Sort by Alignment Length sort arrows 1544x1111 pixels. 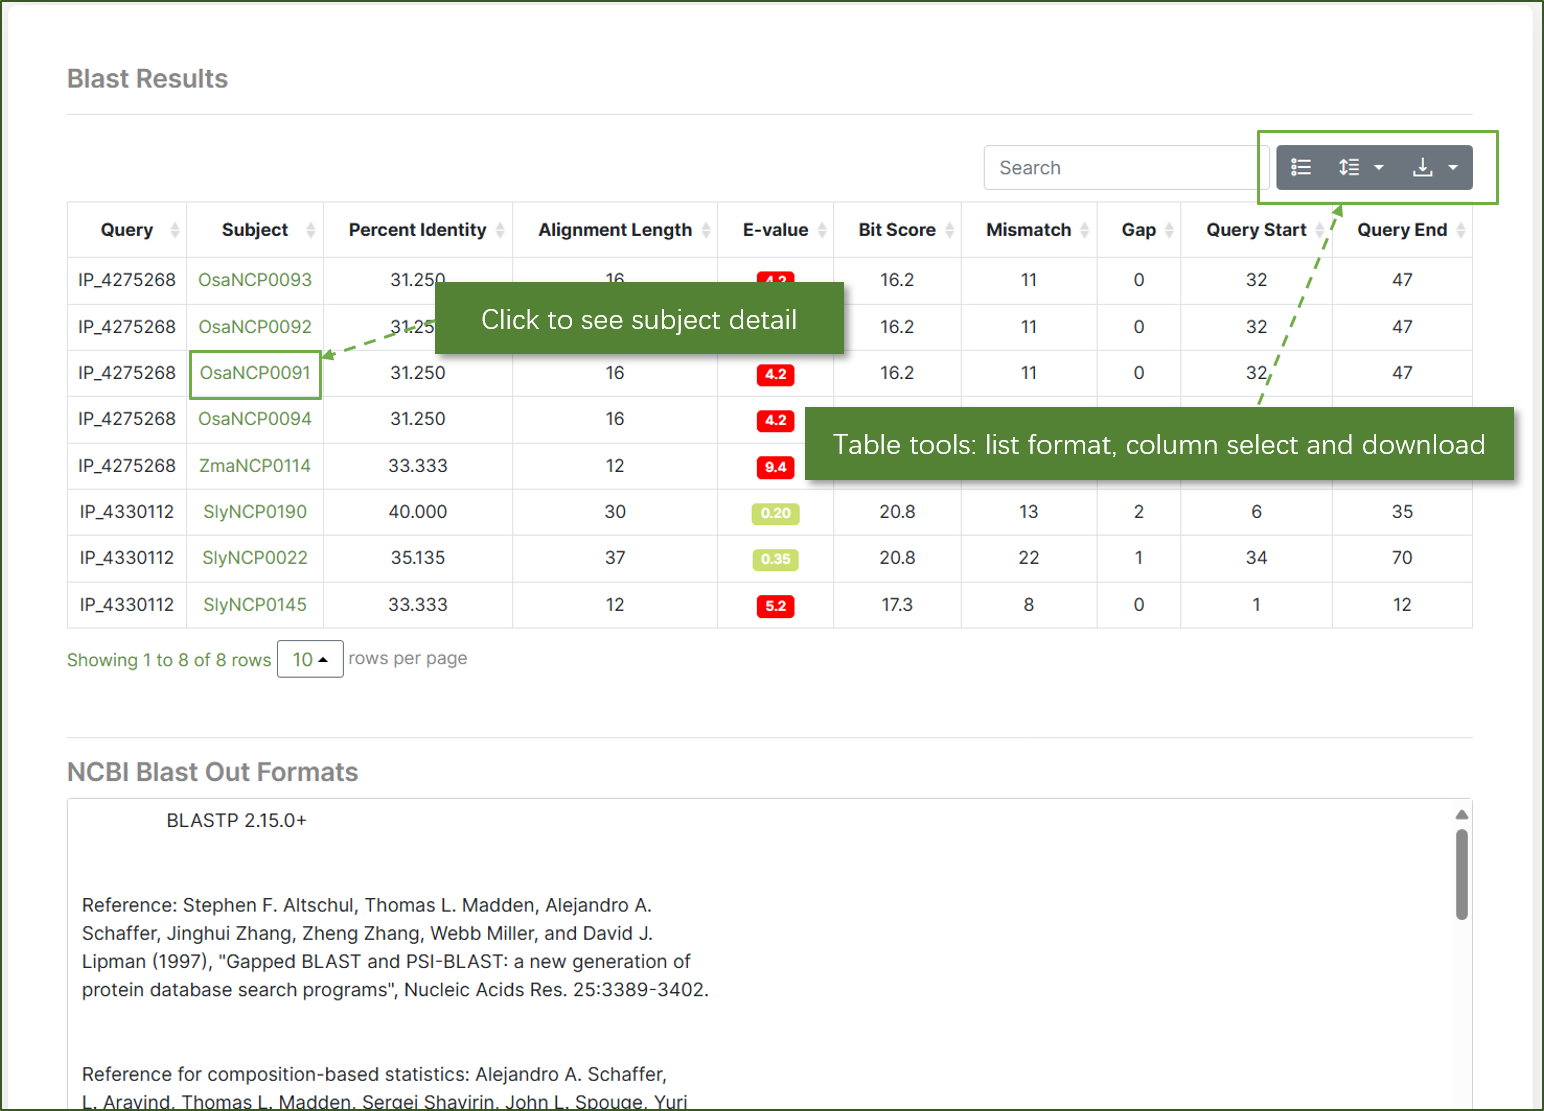click(x=706, y=230)
